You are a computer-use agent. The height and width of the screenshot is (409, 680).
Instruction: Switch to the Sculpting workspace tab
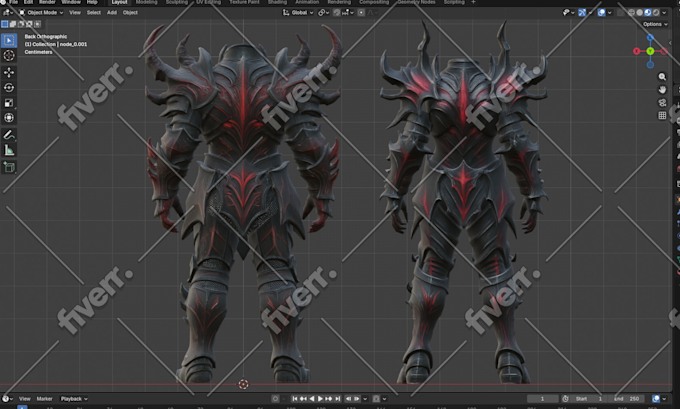[x=177, y=2]
